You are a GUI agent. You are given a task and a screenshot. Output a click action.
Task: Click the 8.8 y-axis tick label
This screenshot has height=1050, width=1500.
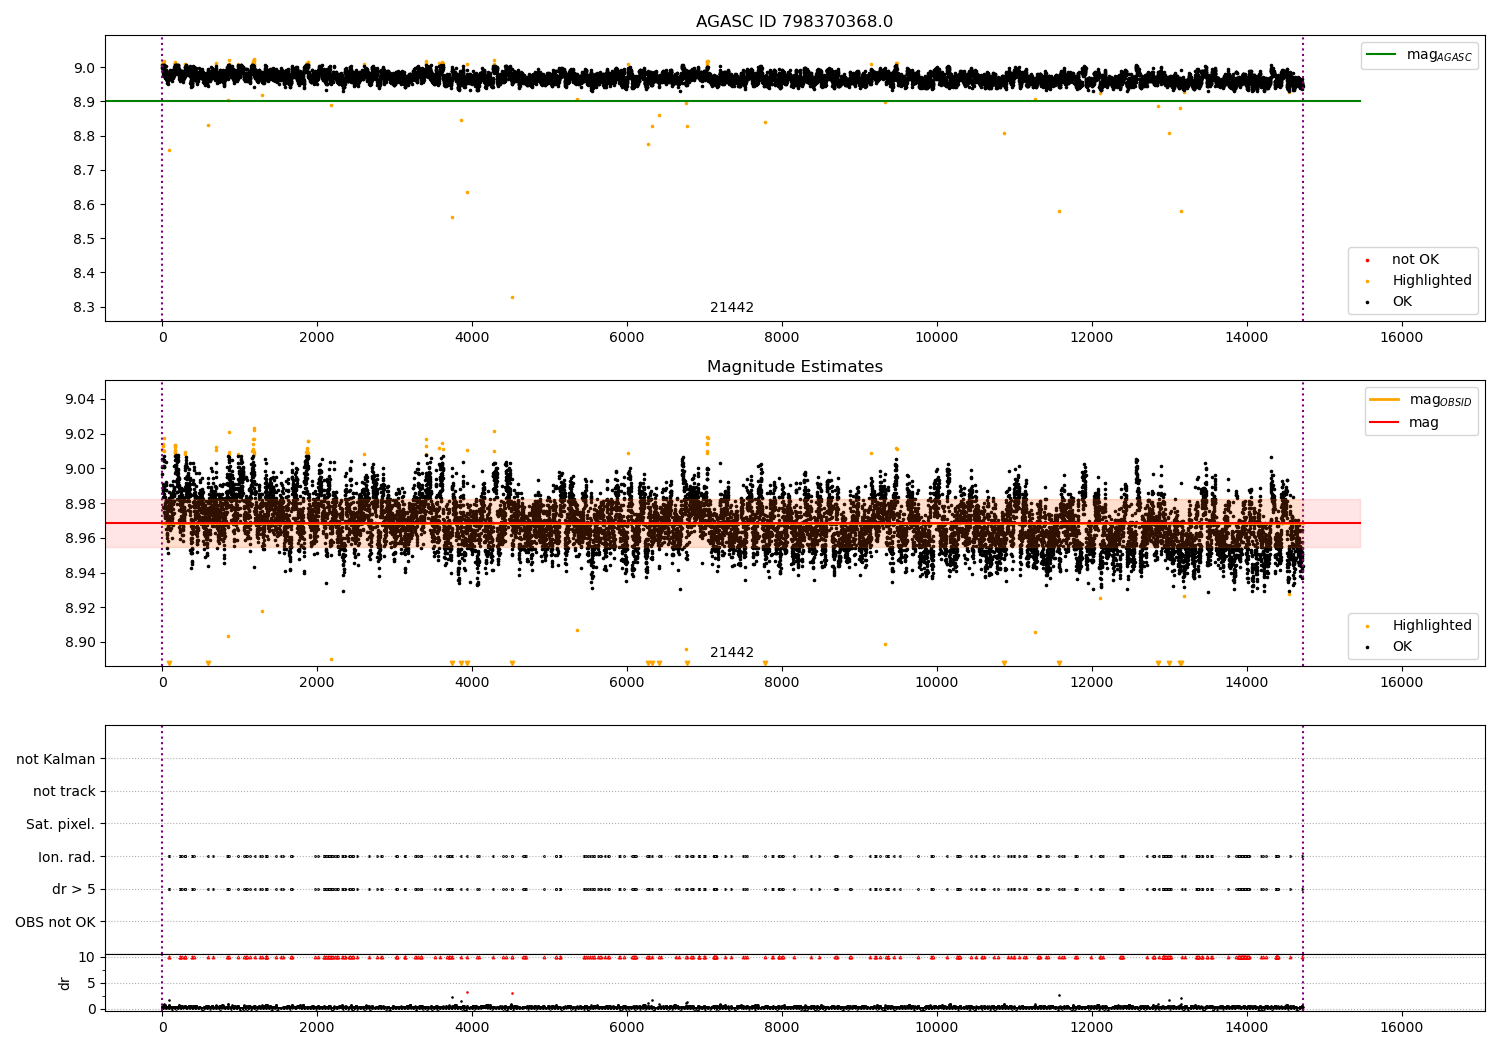click(84, 136)
